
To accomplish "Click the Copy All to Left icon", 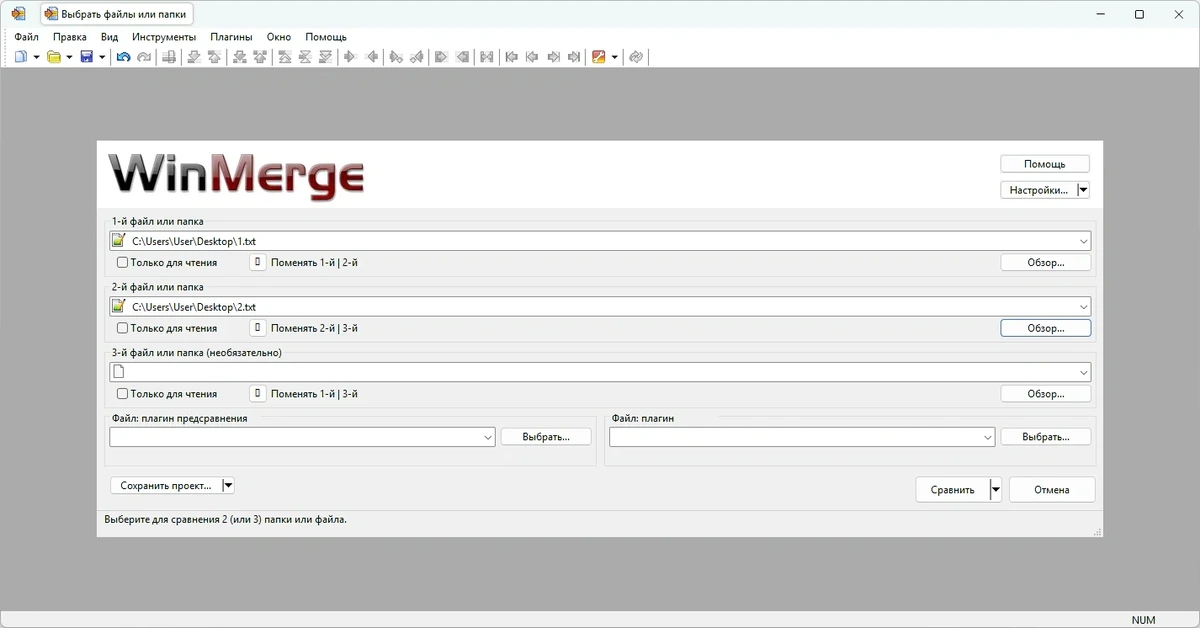I will tap(462, 57).
